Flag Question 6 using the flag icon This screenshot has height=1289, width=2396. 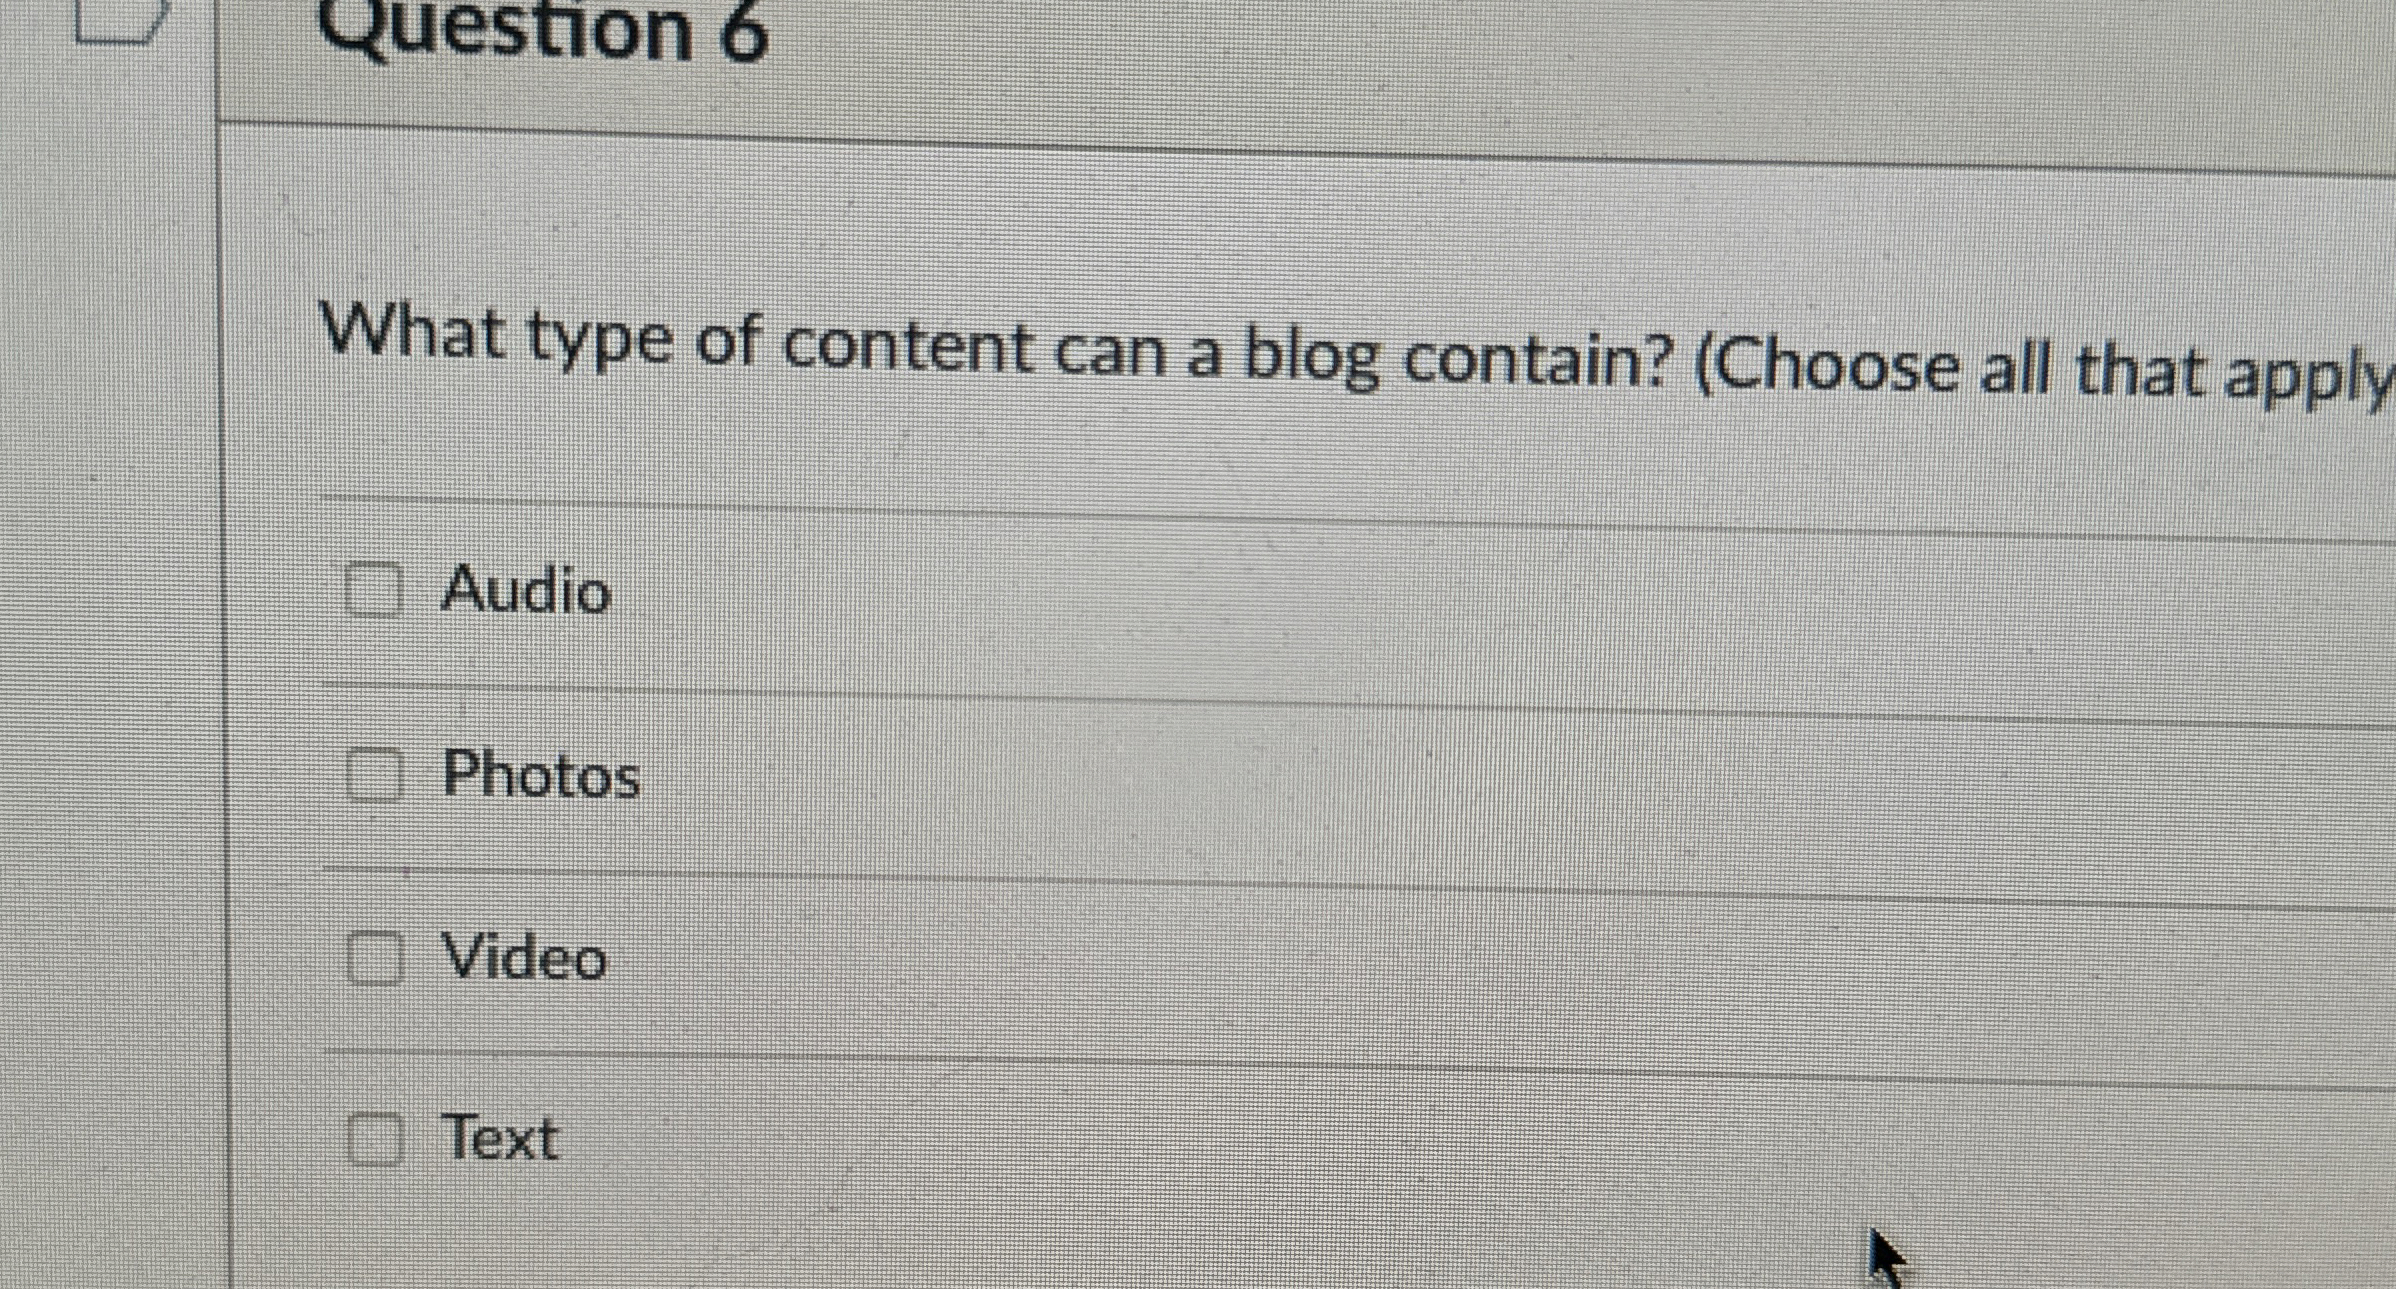click(120, 18)
